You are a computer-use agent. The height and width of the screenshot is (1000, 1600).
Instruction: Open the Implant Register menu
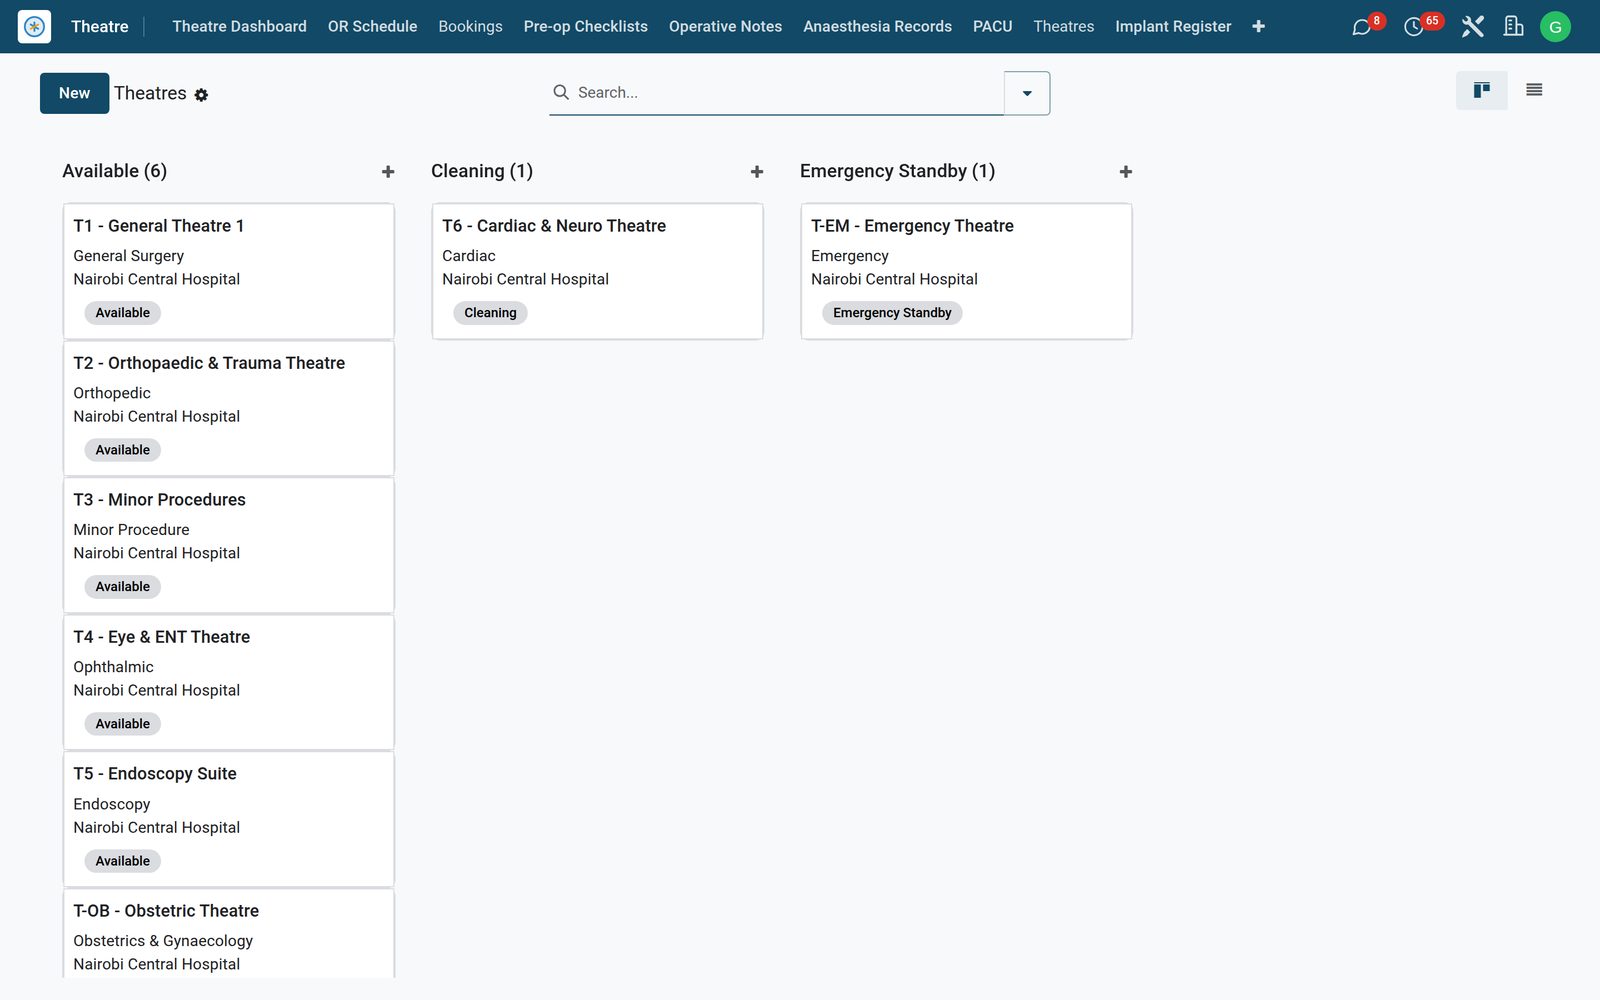[x=1173, y=26]
